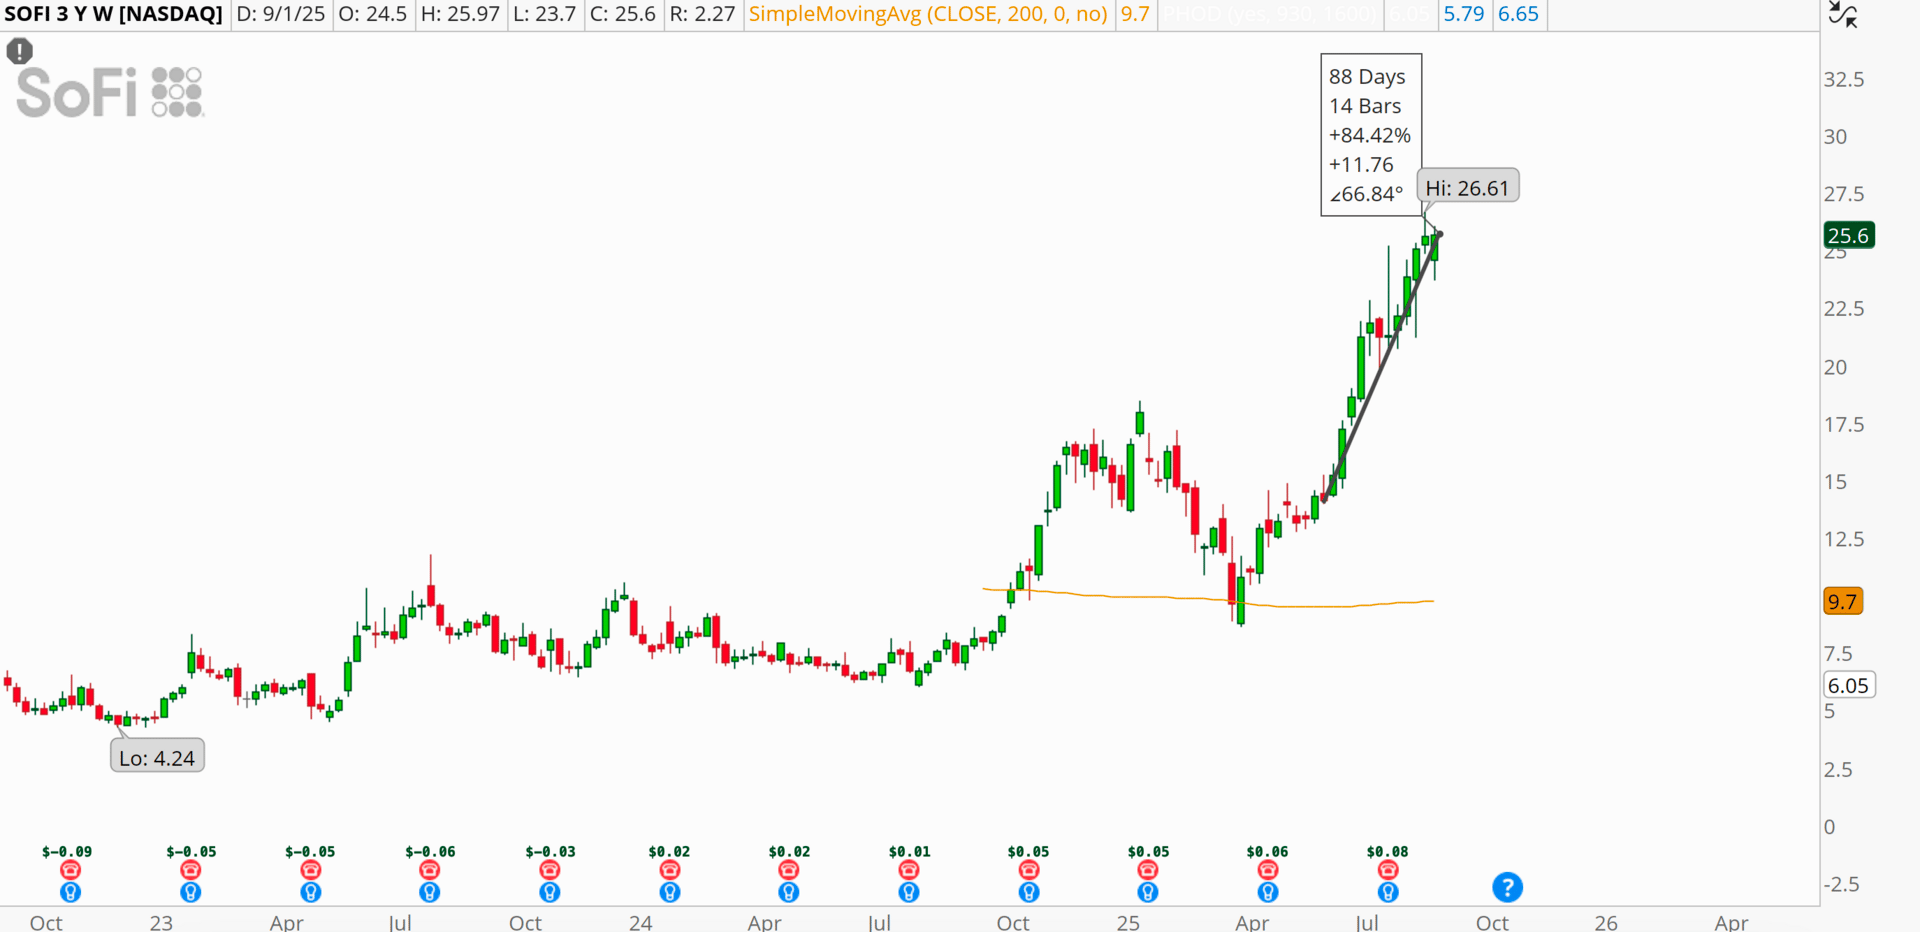Image resolution: width=1920 pixels, height=932 pixels.
Task: Click the lightbulb icon under the $0.08 earnings
Action: [x=1388, y=892]
